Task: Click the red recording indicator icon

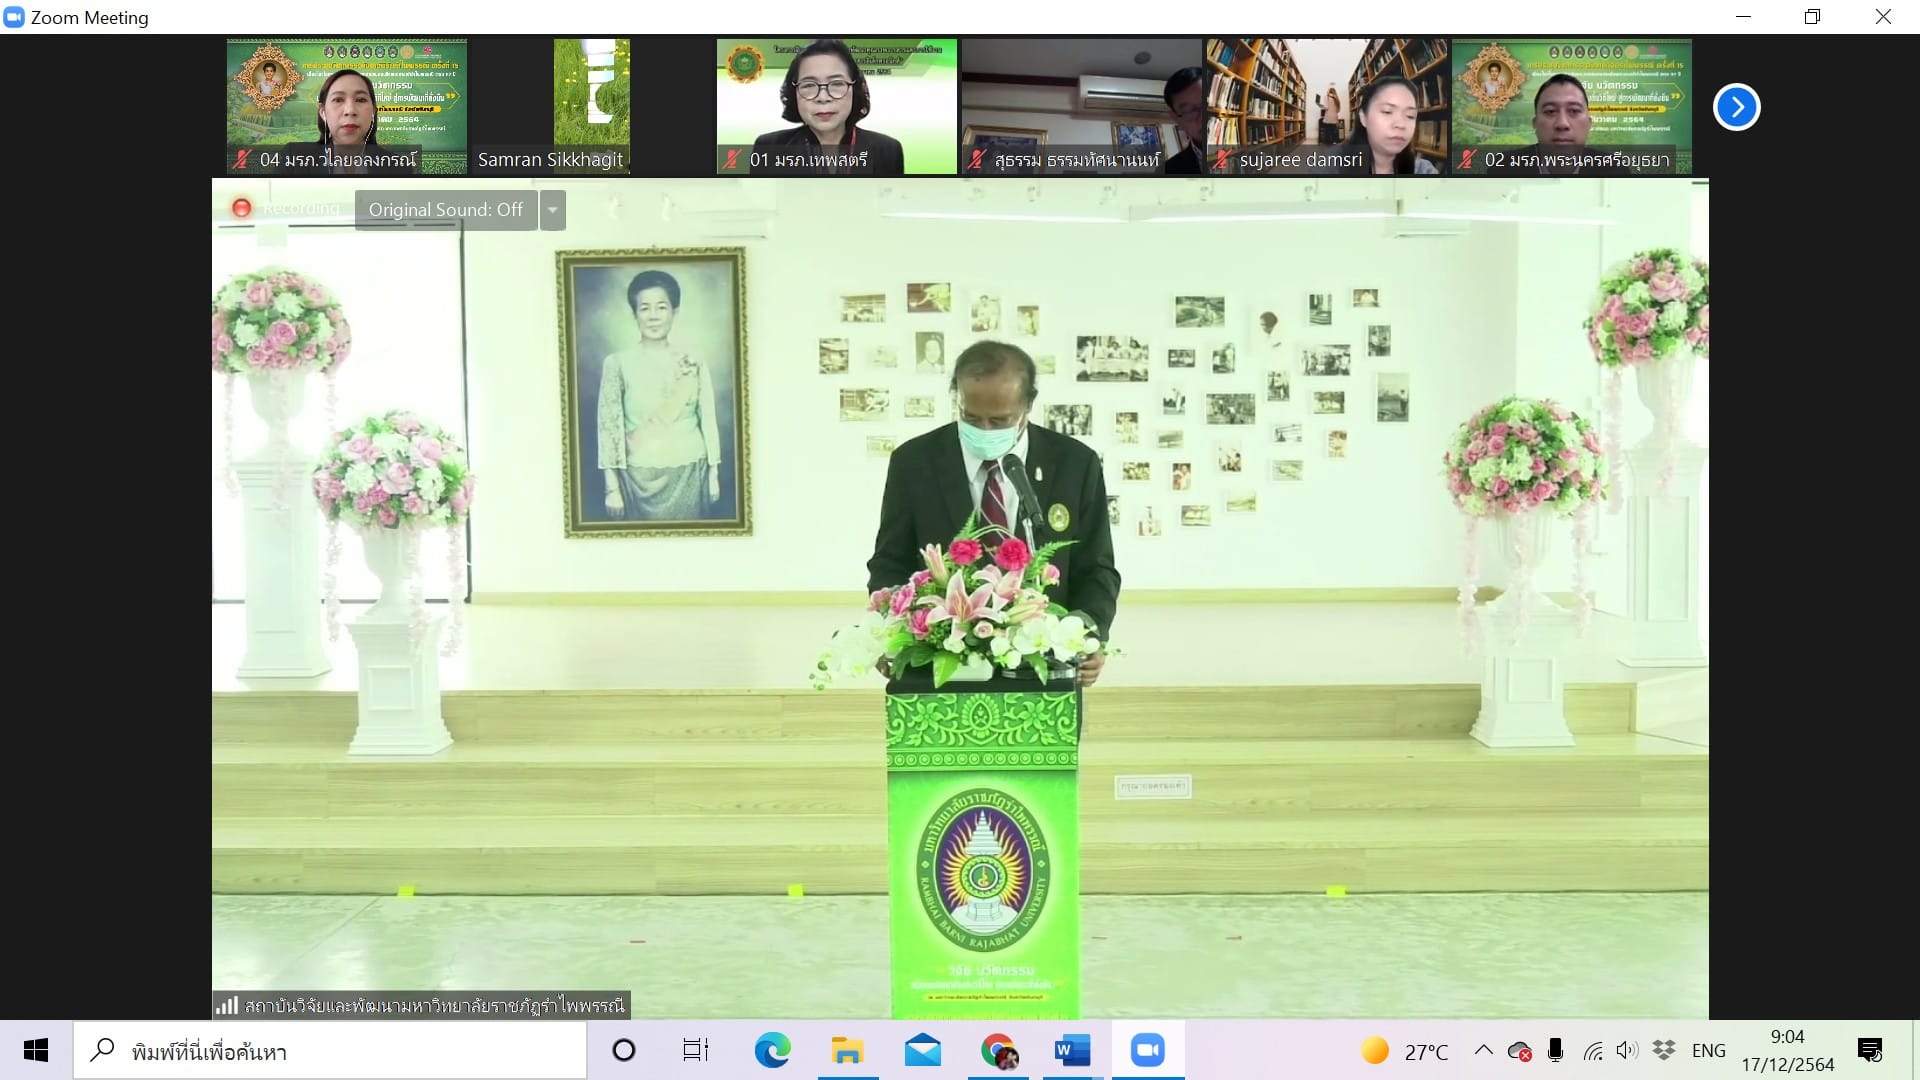Action: tap(241, 208)
